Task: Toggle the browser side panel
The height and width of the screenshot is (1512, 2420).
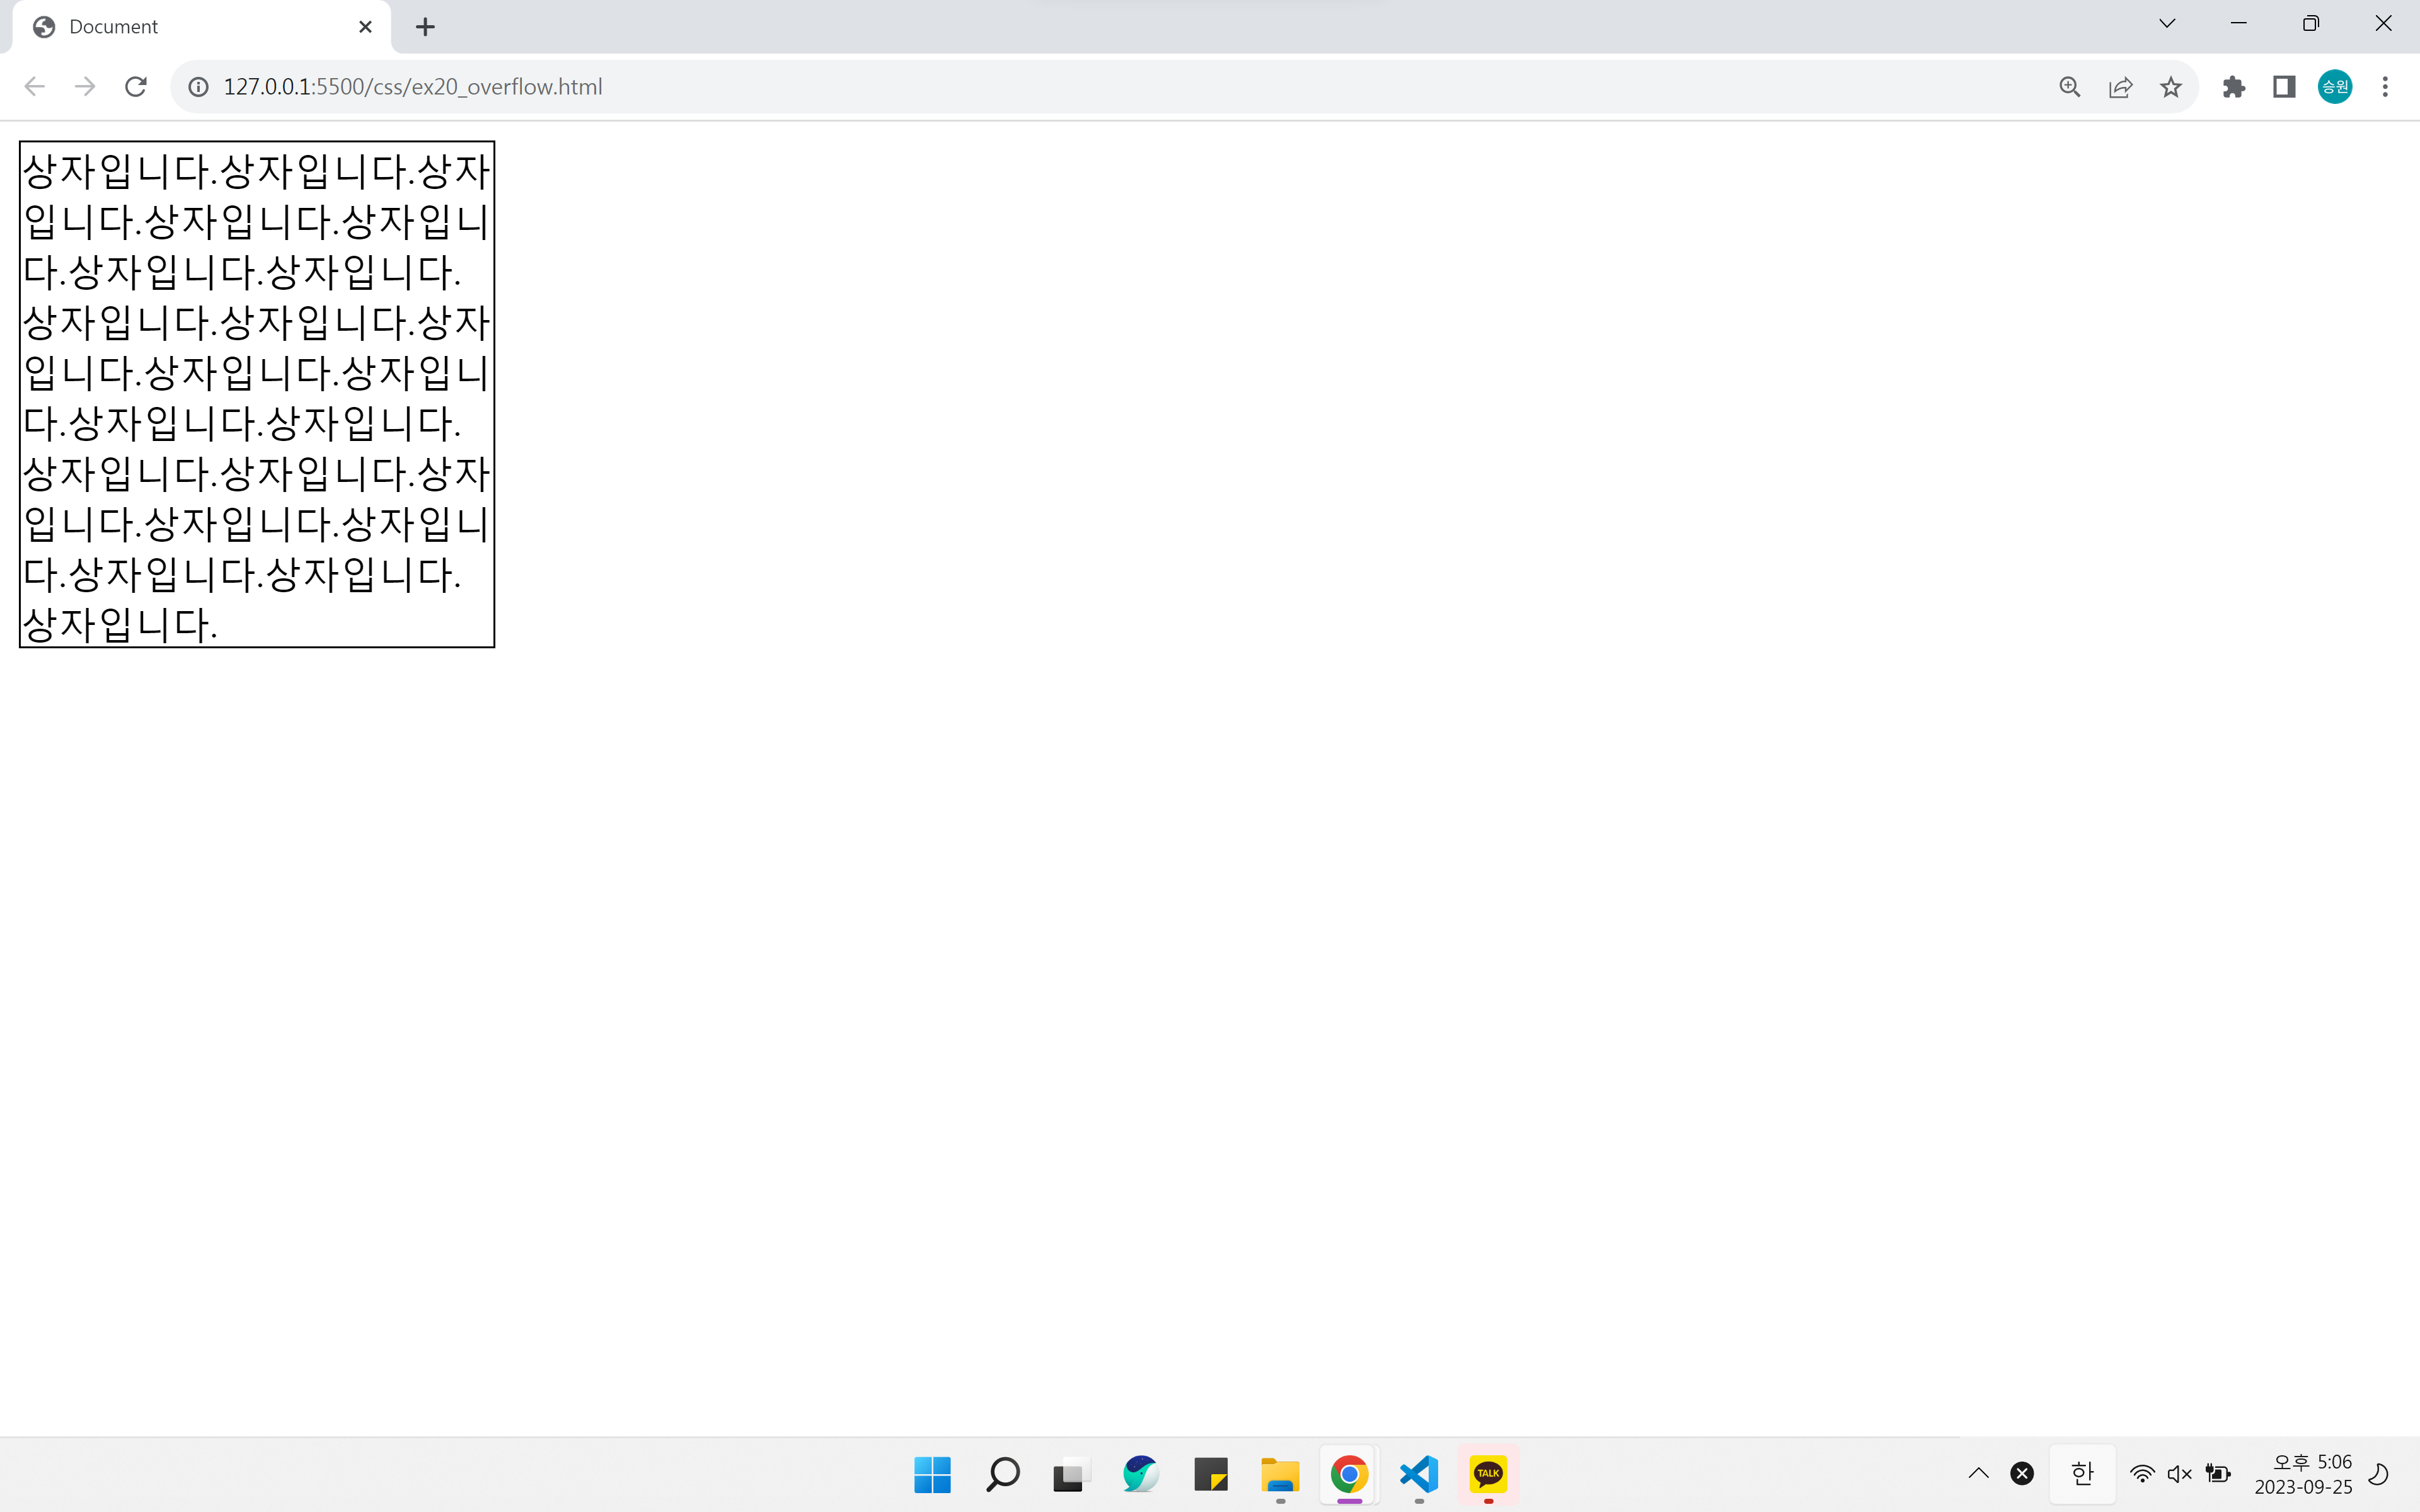Action: point(2284,87)
